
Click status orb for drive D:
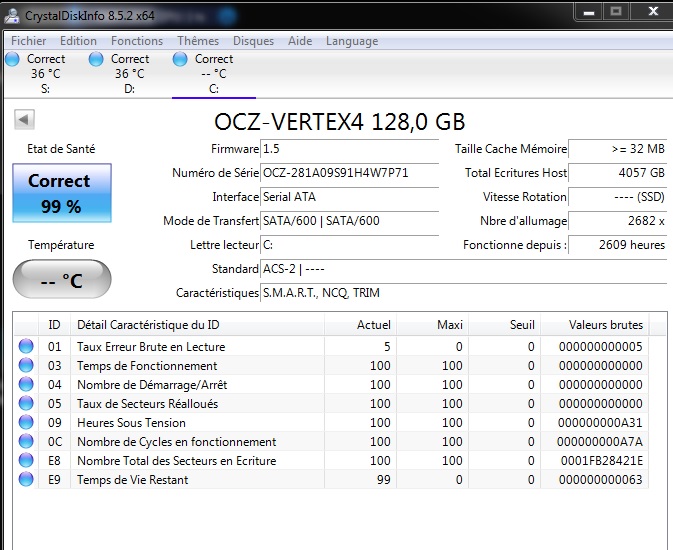[96, 59]
